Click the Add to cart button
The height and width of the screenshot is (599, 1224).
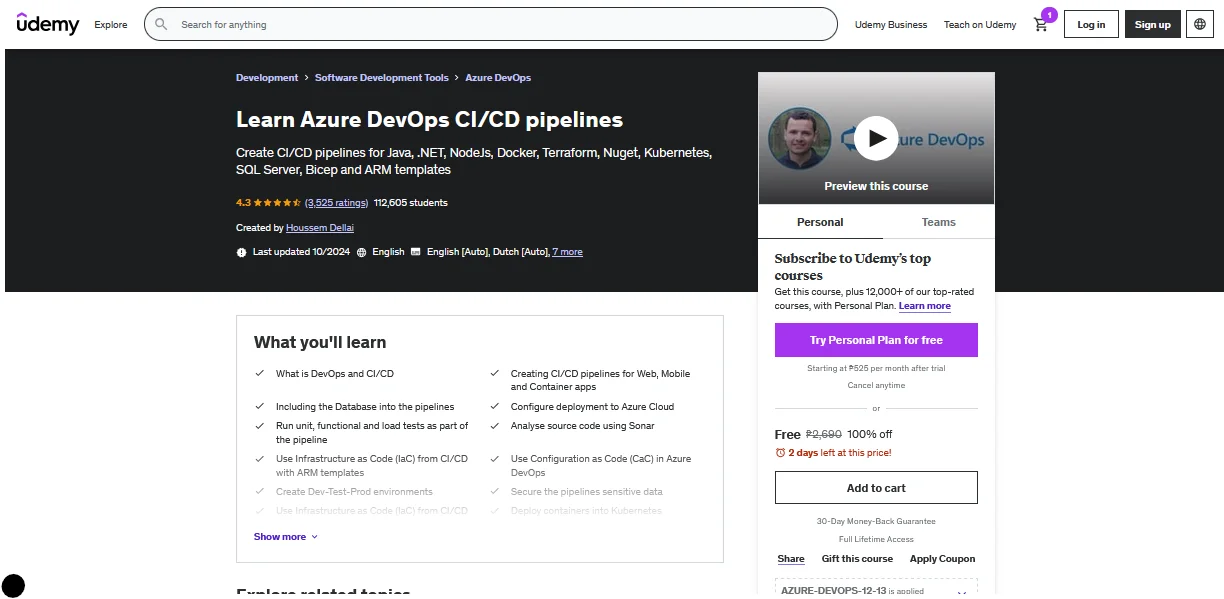876,488
